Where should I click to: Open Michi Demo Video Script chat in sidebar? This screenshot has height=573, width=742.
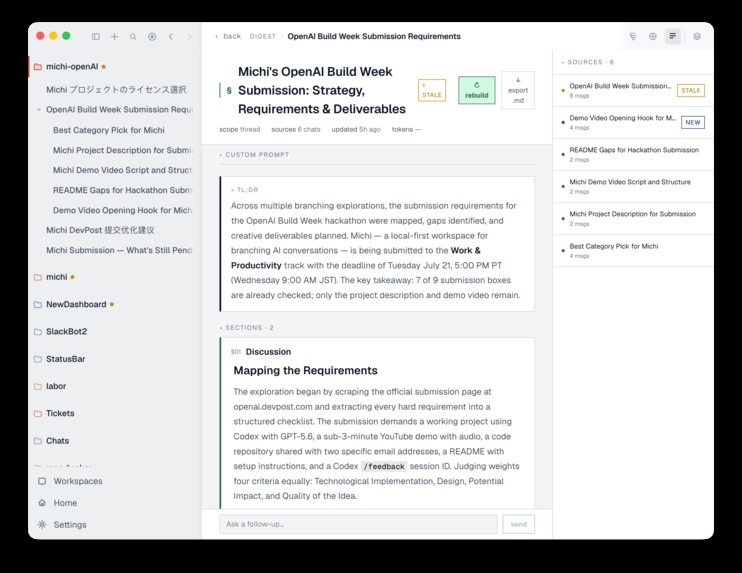(123, 170)
